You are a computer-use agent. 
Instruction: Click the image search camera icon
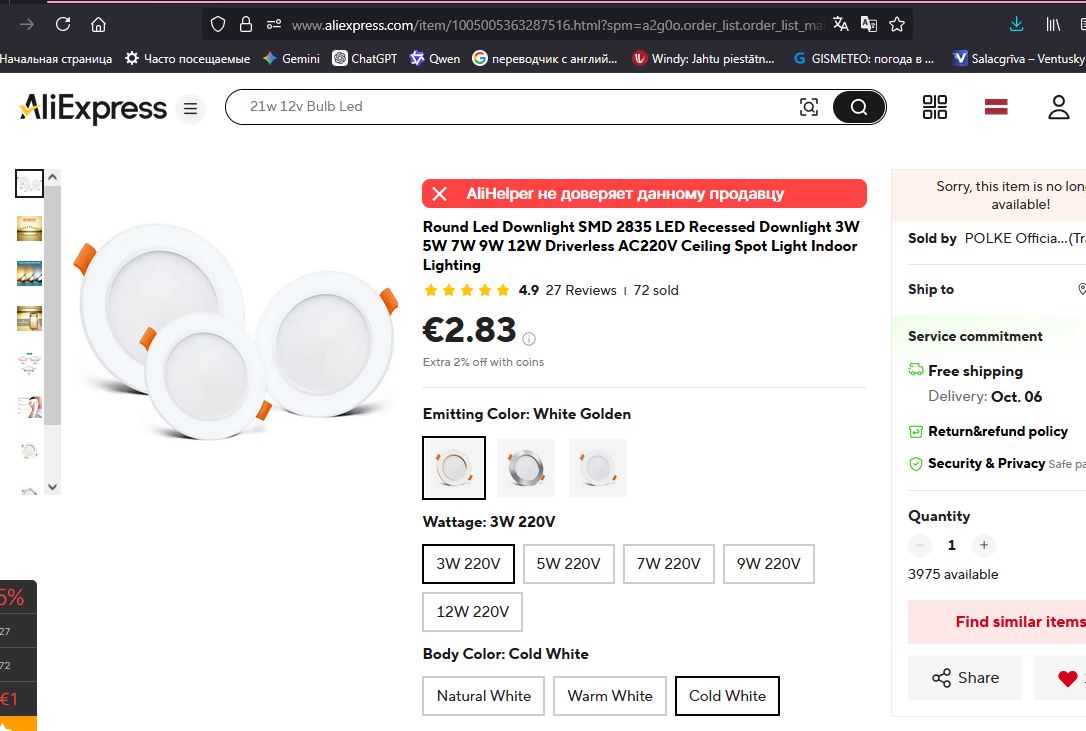809,107
